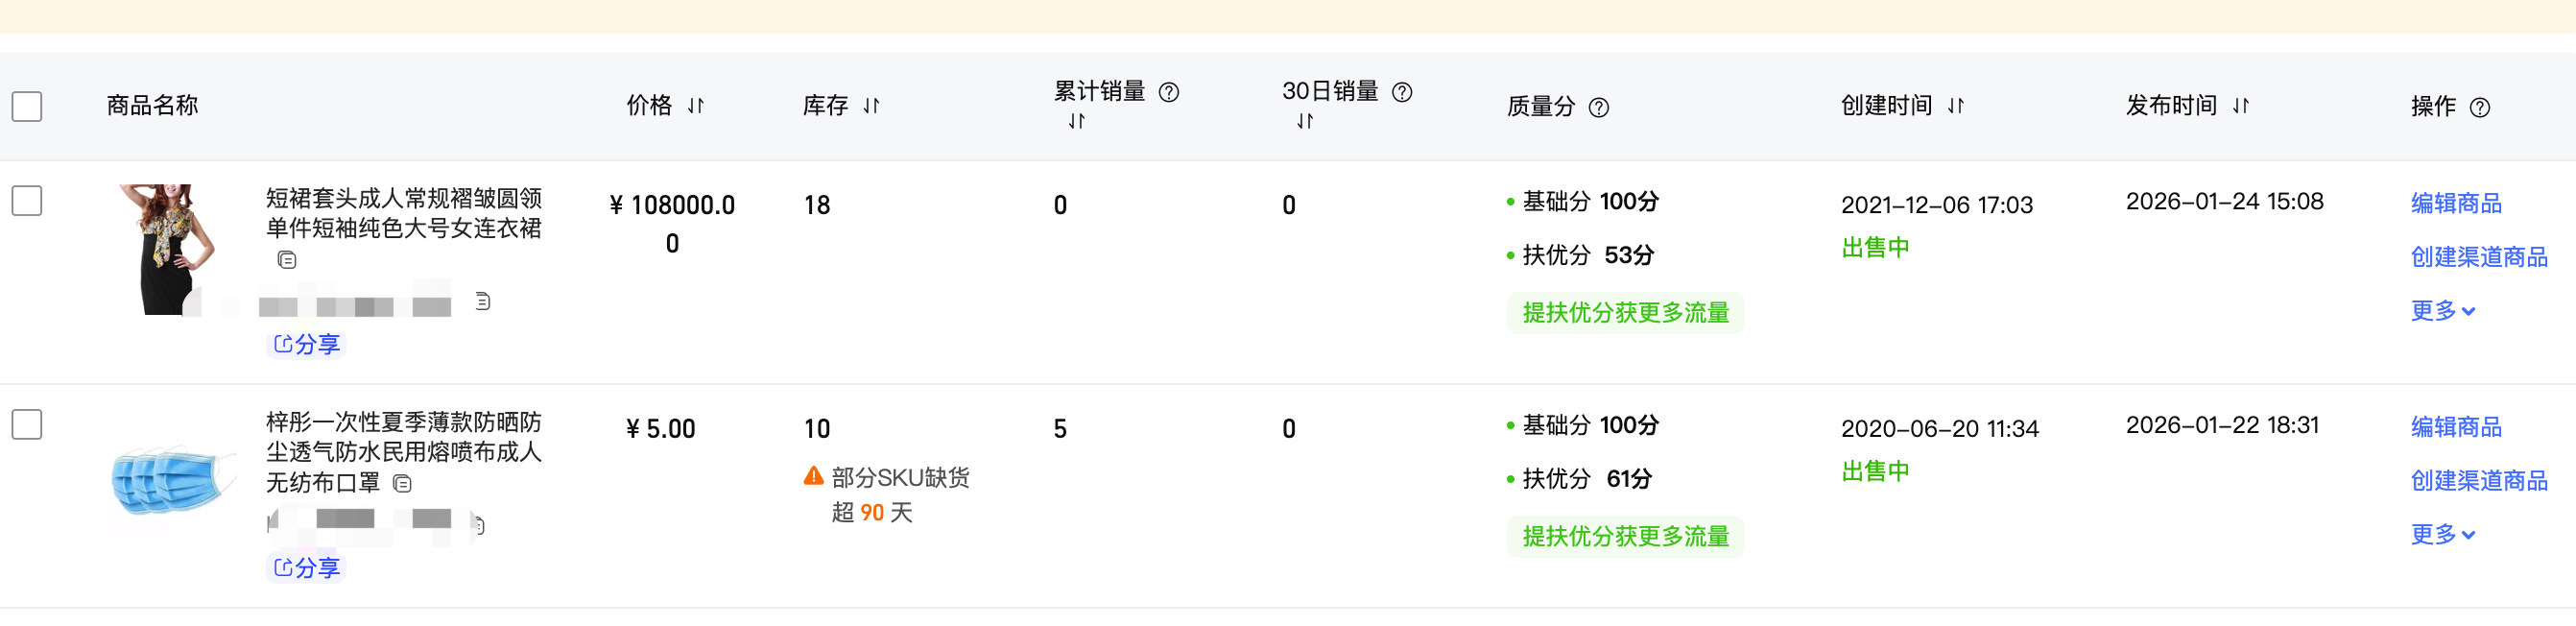
Task: Check the mask product row checkbox
Action: [x=27, y=425]
